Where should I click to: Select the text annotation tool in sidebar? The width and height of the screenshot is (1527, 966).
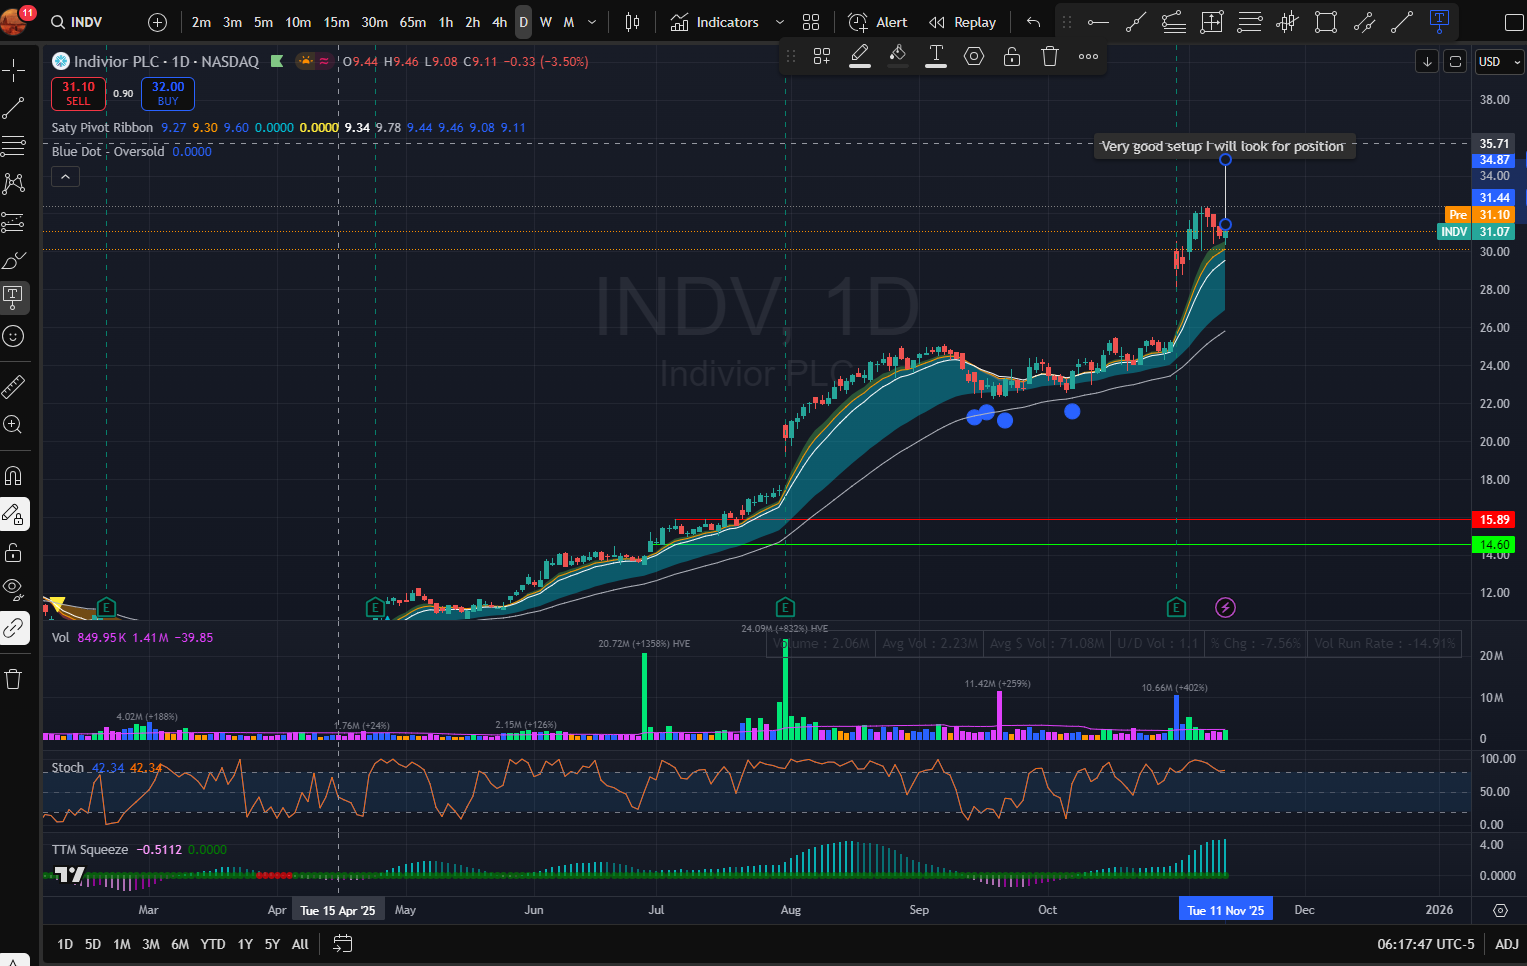[x=14, y=297]
